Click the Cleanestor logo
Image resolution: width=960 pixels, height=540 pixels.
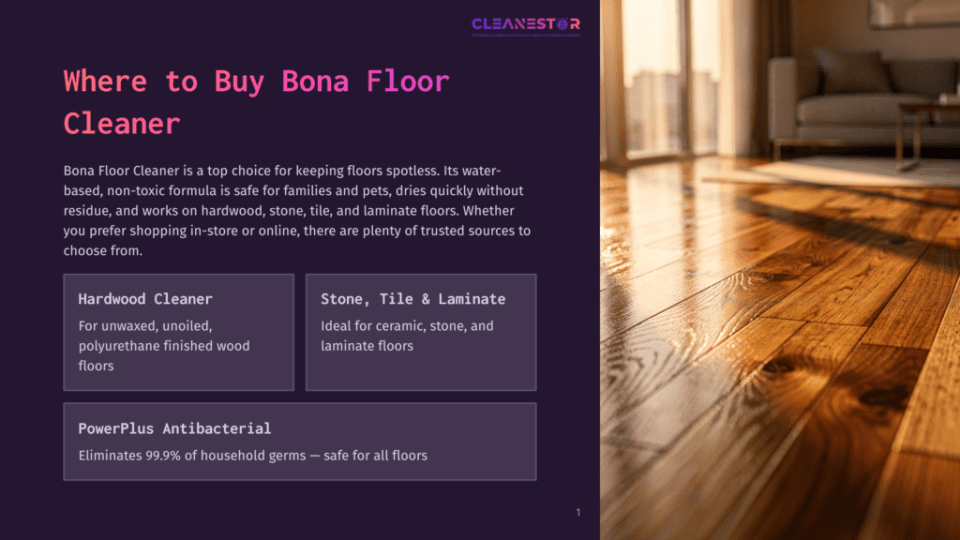[525, 26]
